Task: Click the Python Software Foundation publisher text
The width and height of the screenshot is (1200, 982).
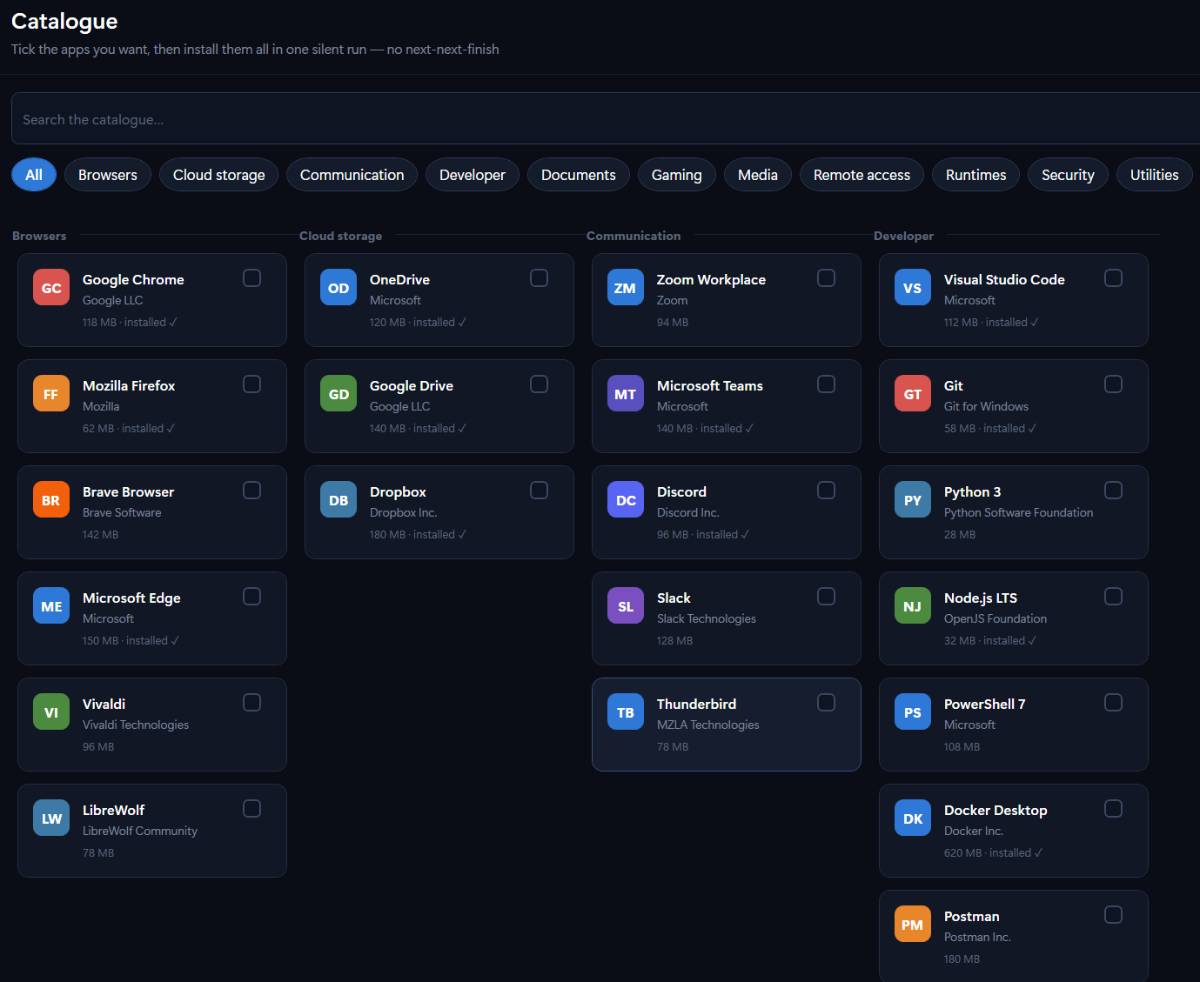Action: [1018, 513]
